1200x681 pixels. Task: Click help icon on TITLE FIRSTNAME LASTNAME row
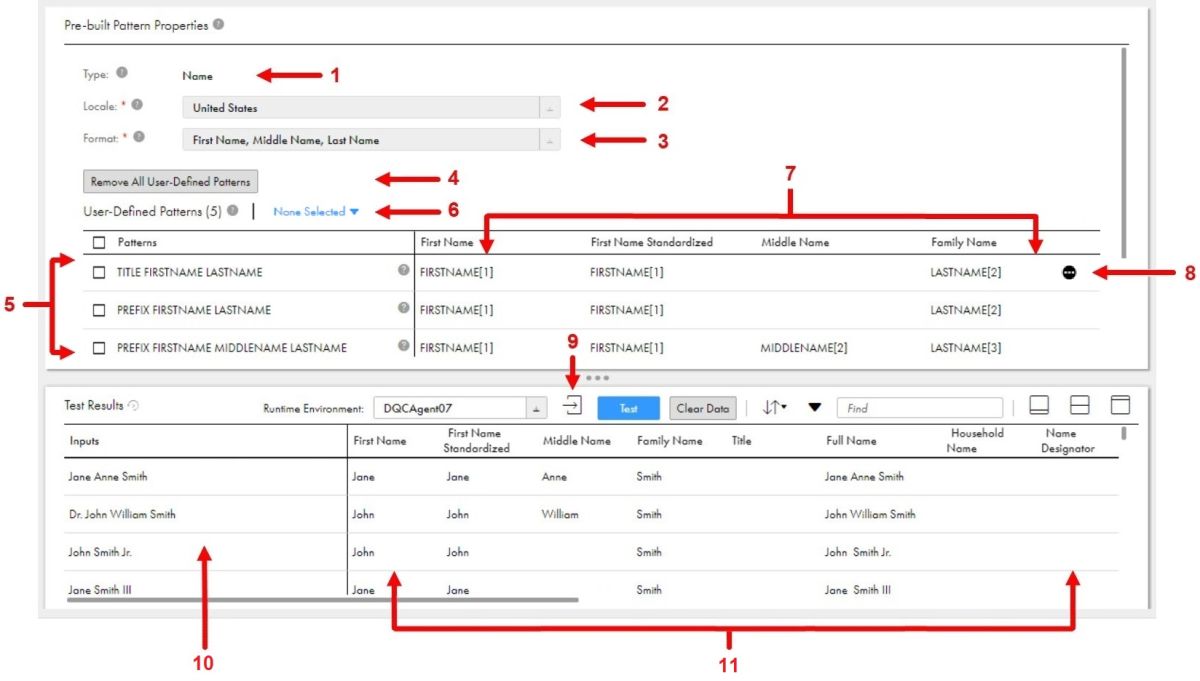tap(404, 270)
